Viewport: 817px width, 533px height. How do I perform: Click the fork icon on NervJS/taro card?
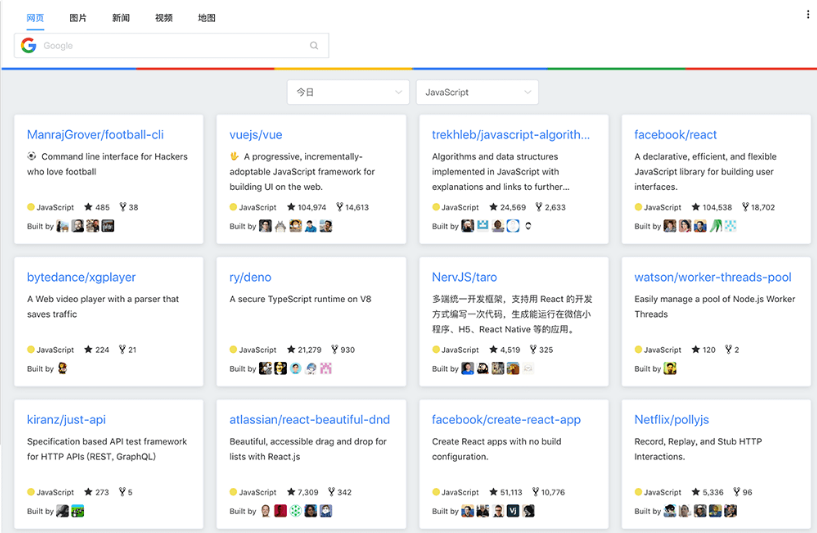[x=533, y=350]
